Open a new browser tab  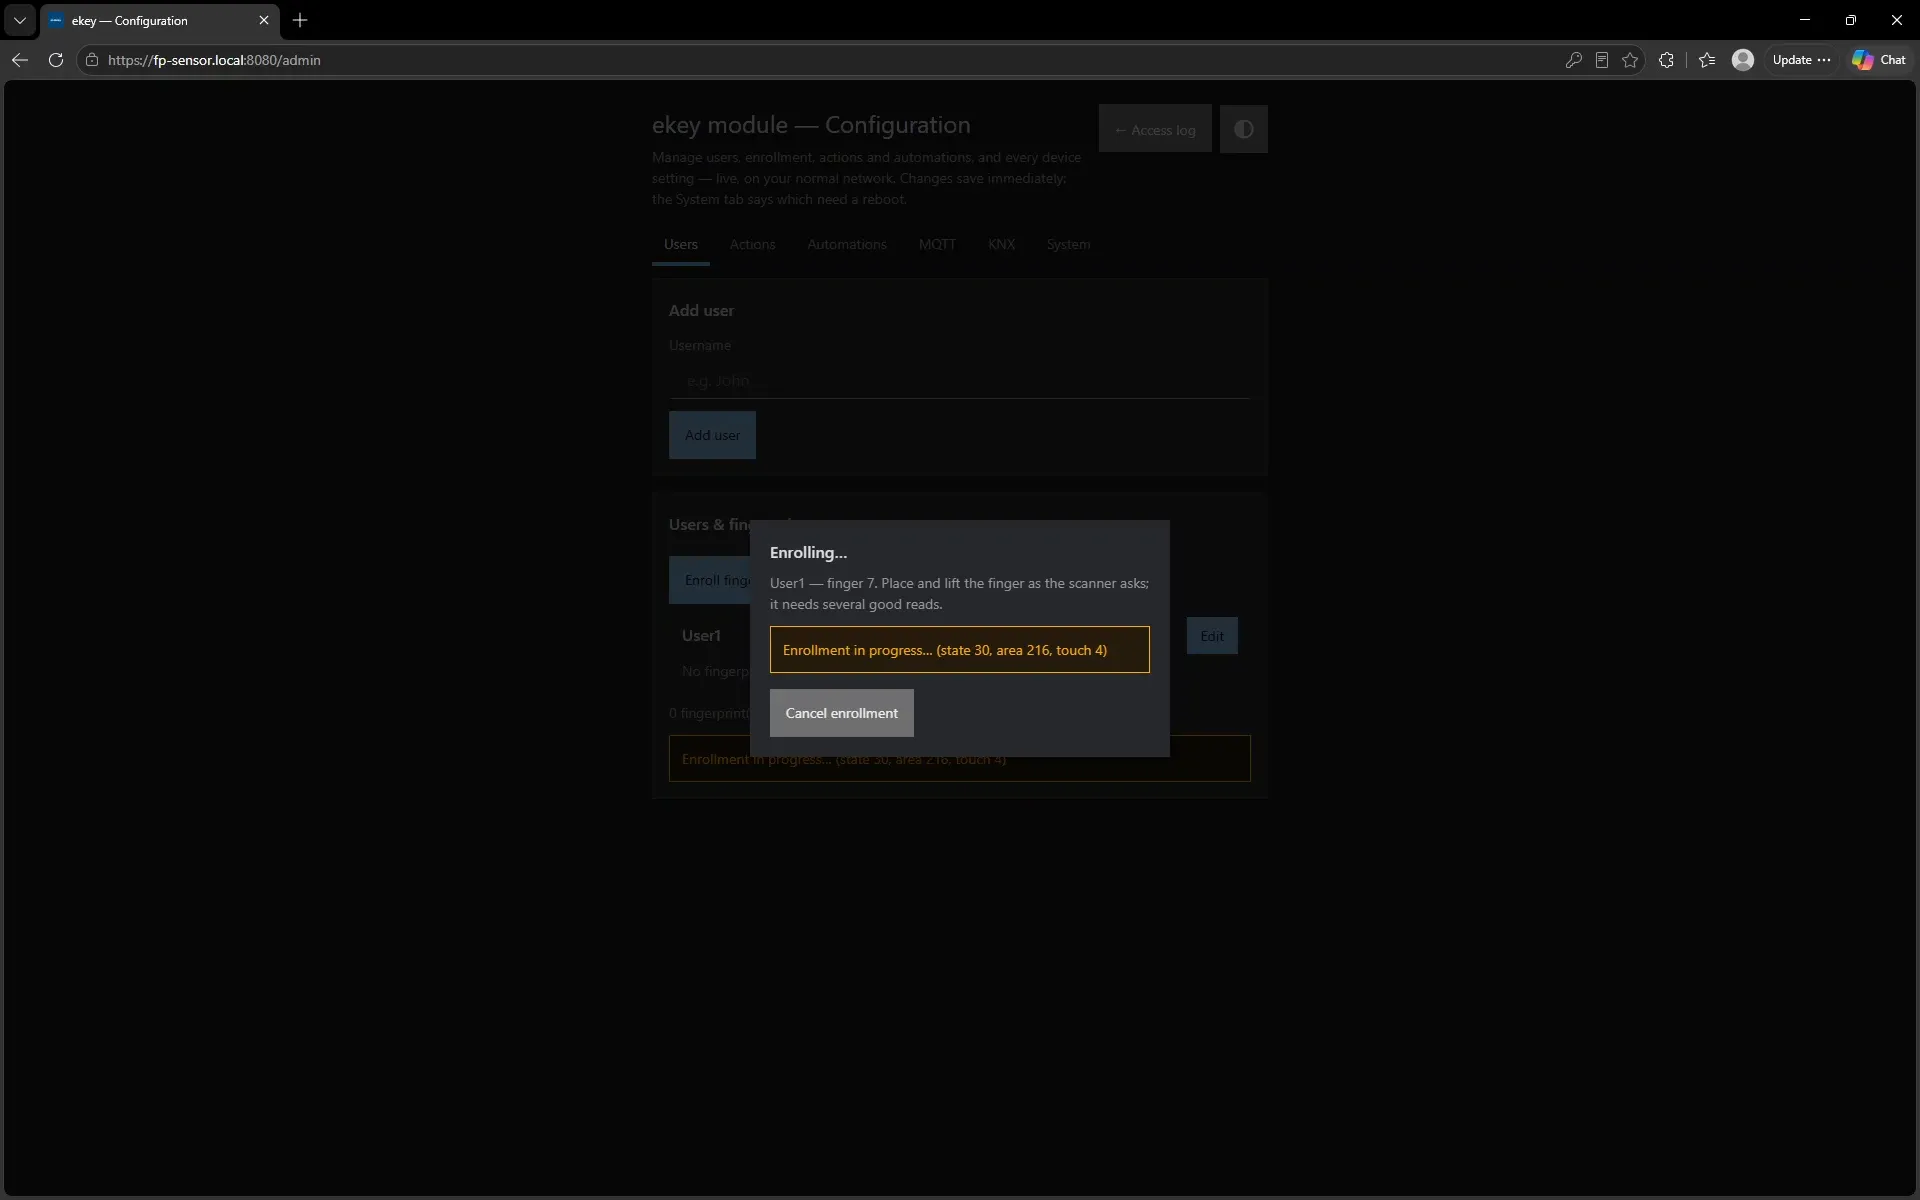(x=300, y=20)
